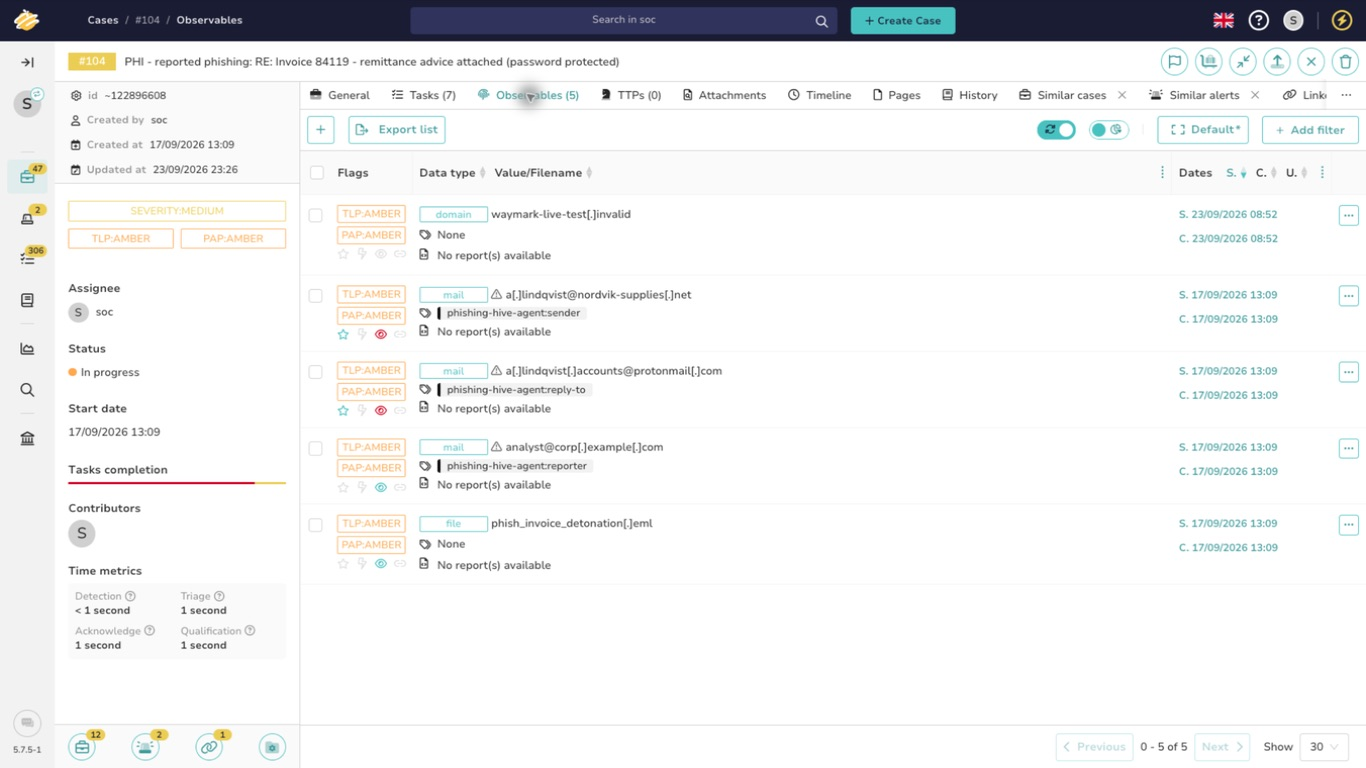The width and height of the screenshot is (1366, 768).
Task: Check the select-all observables checkbox
Action: [317, 173]
